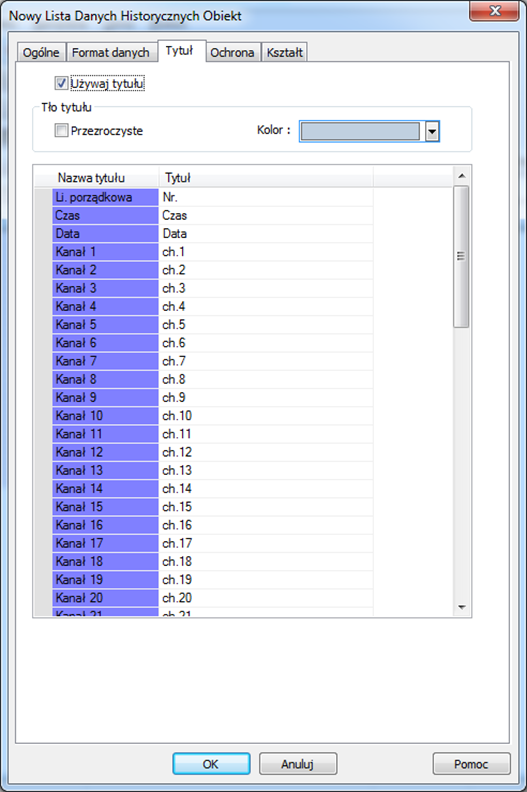Select the Kanał 18 row
Viewport: 527px width, 792px height.
105,561
